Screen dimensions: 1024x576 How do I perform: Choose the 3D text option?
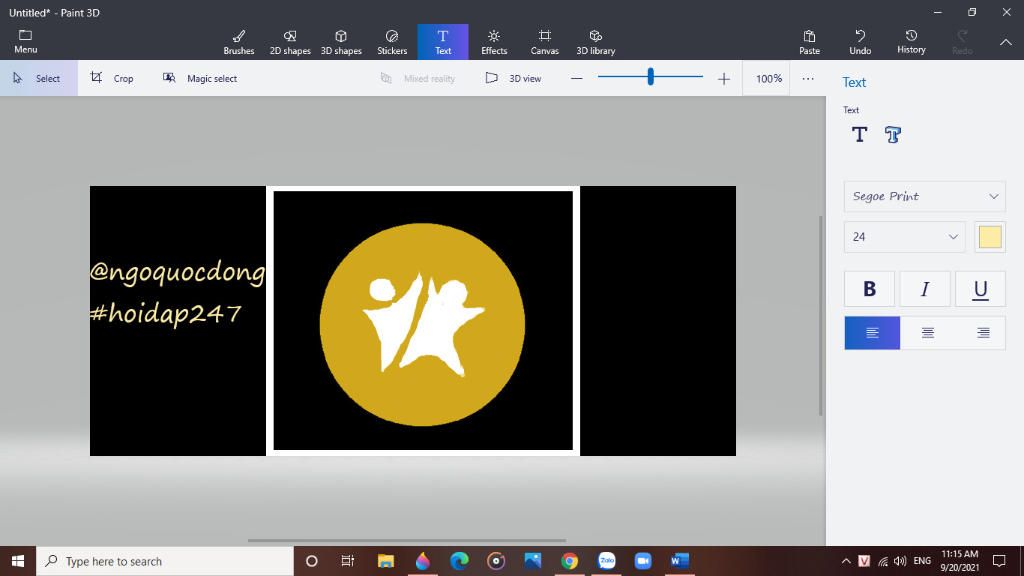pyautogui.click(x=893, y=135)
